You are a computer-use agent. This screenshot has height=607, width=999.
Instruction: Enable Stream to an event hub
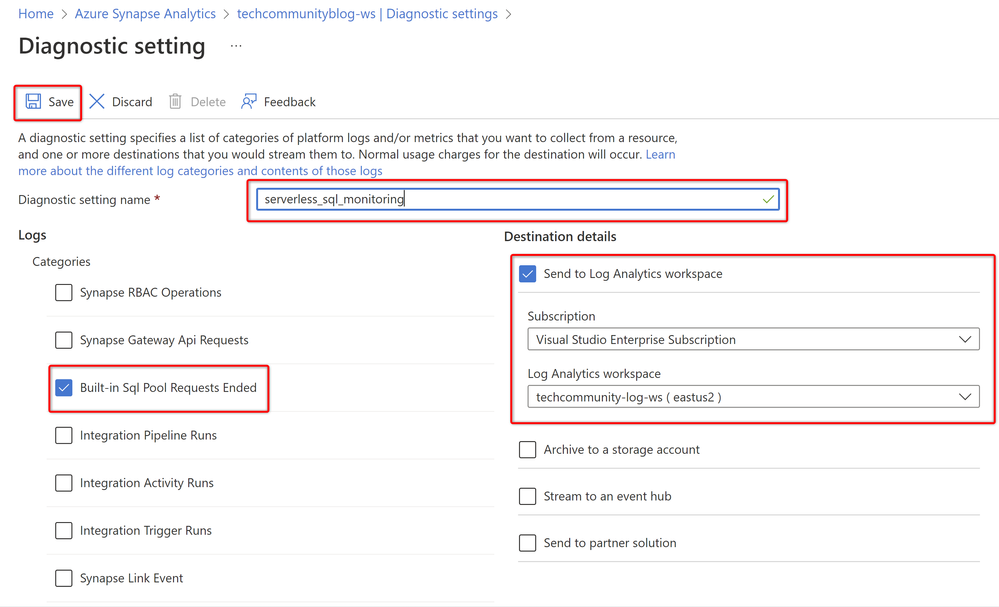pos(528,497)
